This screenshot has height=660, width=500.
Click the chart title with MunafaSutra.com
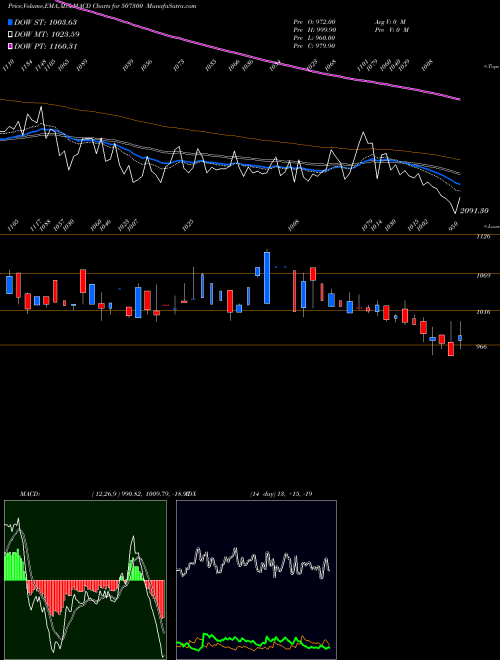(x=102, y=6)
